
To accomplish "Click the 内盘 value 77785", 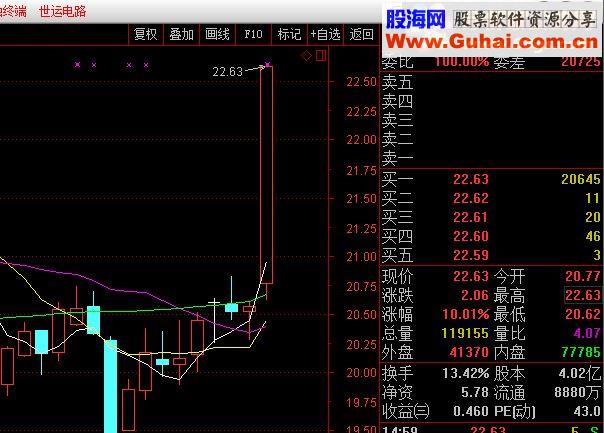I will (x=581, y=352).
